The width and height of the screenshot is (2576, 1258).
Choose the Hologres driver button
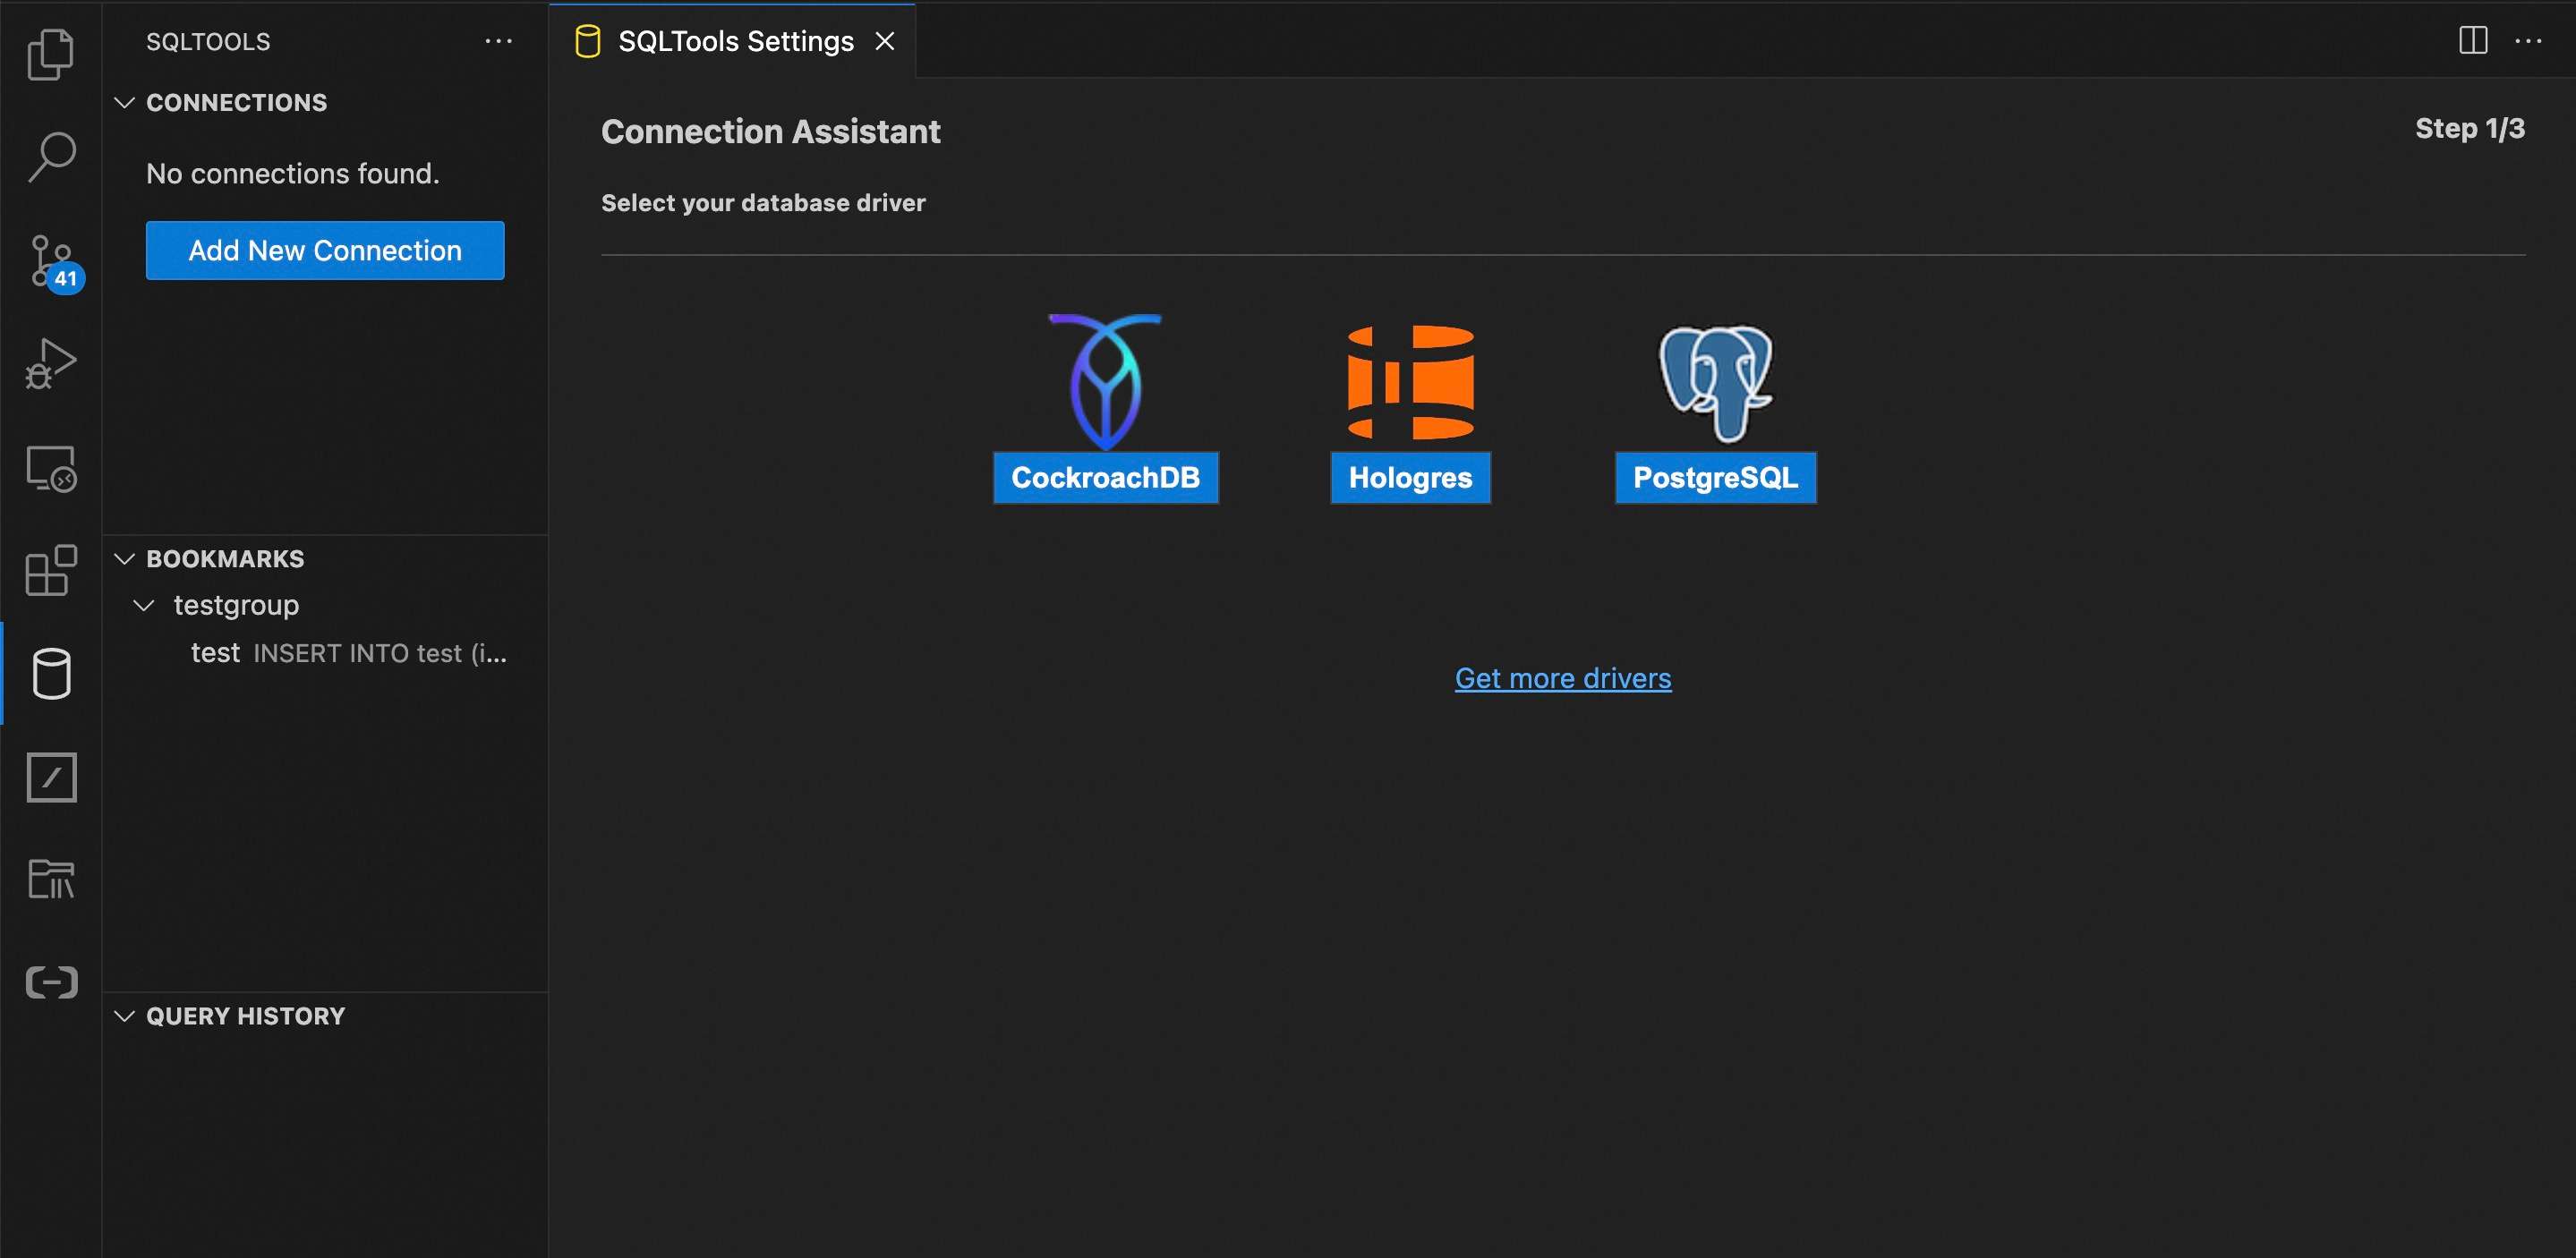point(1410,477)
